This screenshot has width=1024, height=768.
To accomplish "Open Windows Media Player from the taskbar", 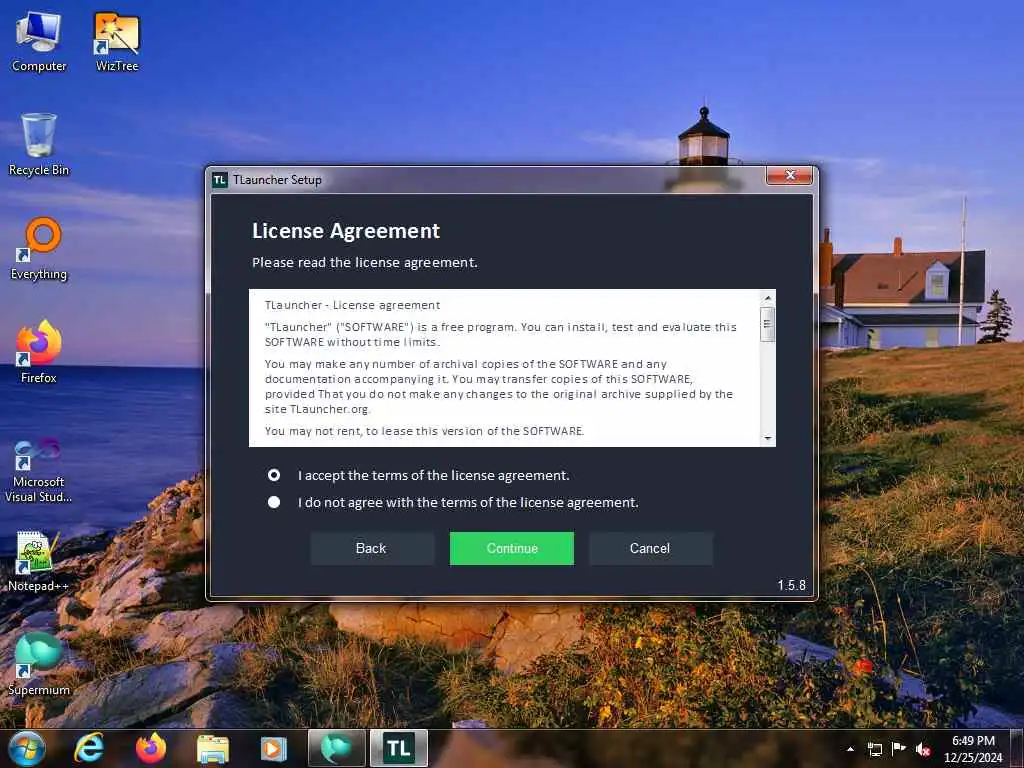I will click(x=274, y=748).
